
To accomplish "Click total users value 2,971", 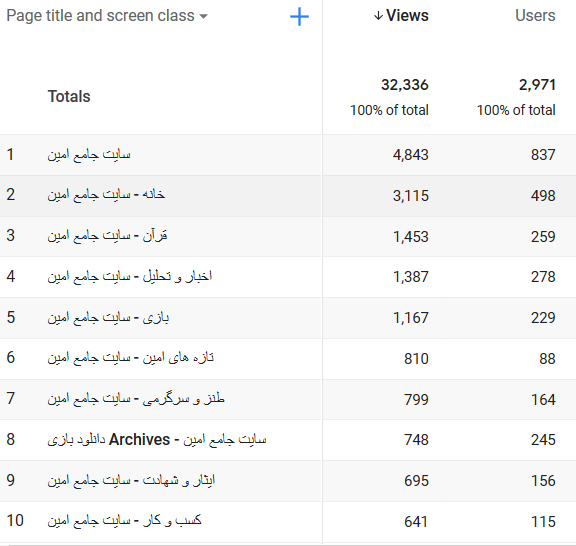I will (537, 85).
